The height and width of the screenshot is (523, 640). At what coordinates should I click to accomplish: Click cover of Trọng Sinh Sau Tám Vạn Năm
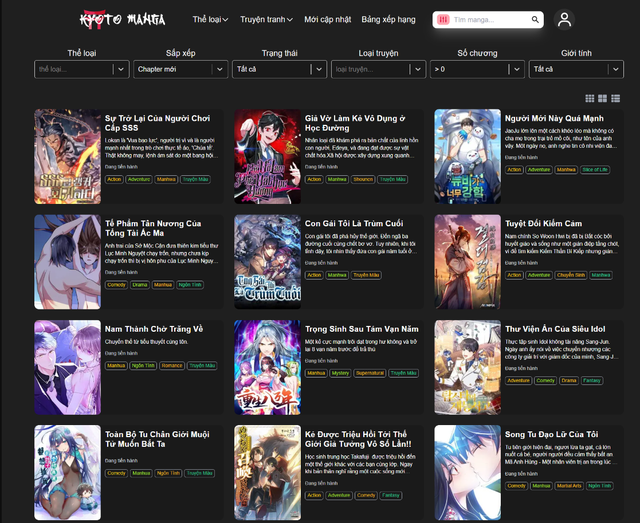[267, 367]
